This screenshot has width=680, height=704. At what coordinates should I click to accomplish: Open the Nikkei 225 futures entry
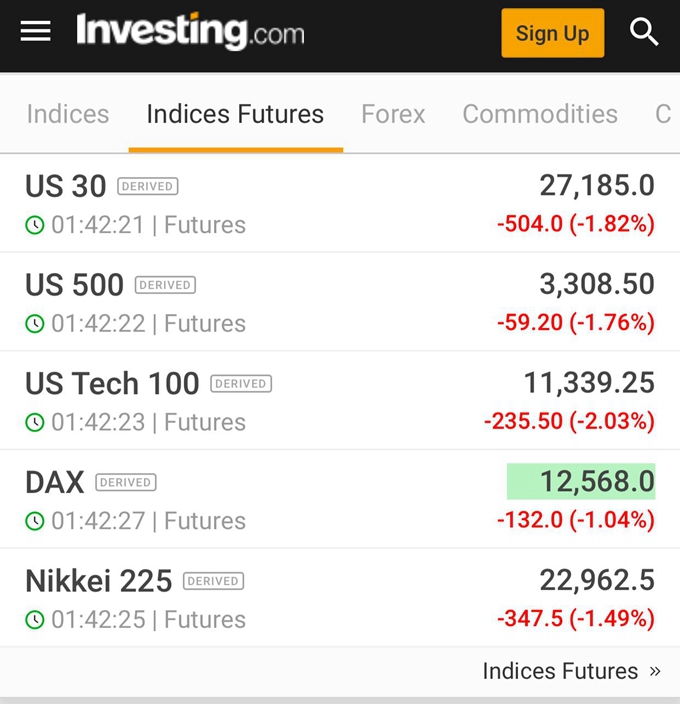[x=340, y=598]
